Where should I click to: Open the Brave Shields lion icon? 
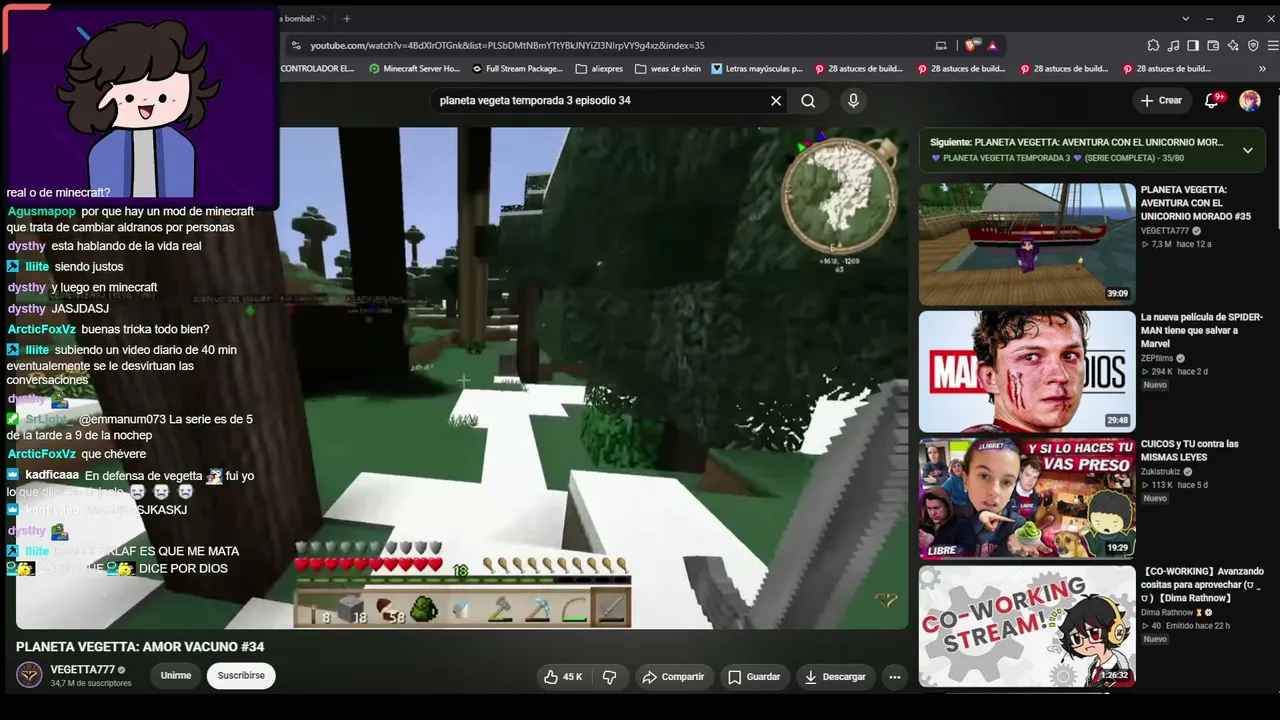(x=971, y=45)
